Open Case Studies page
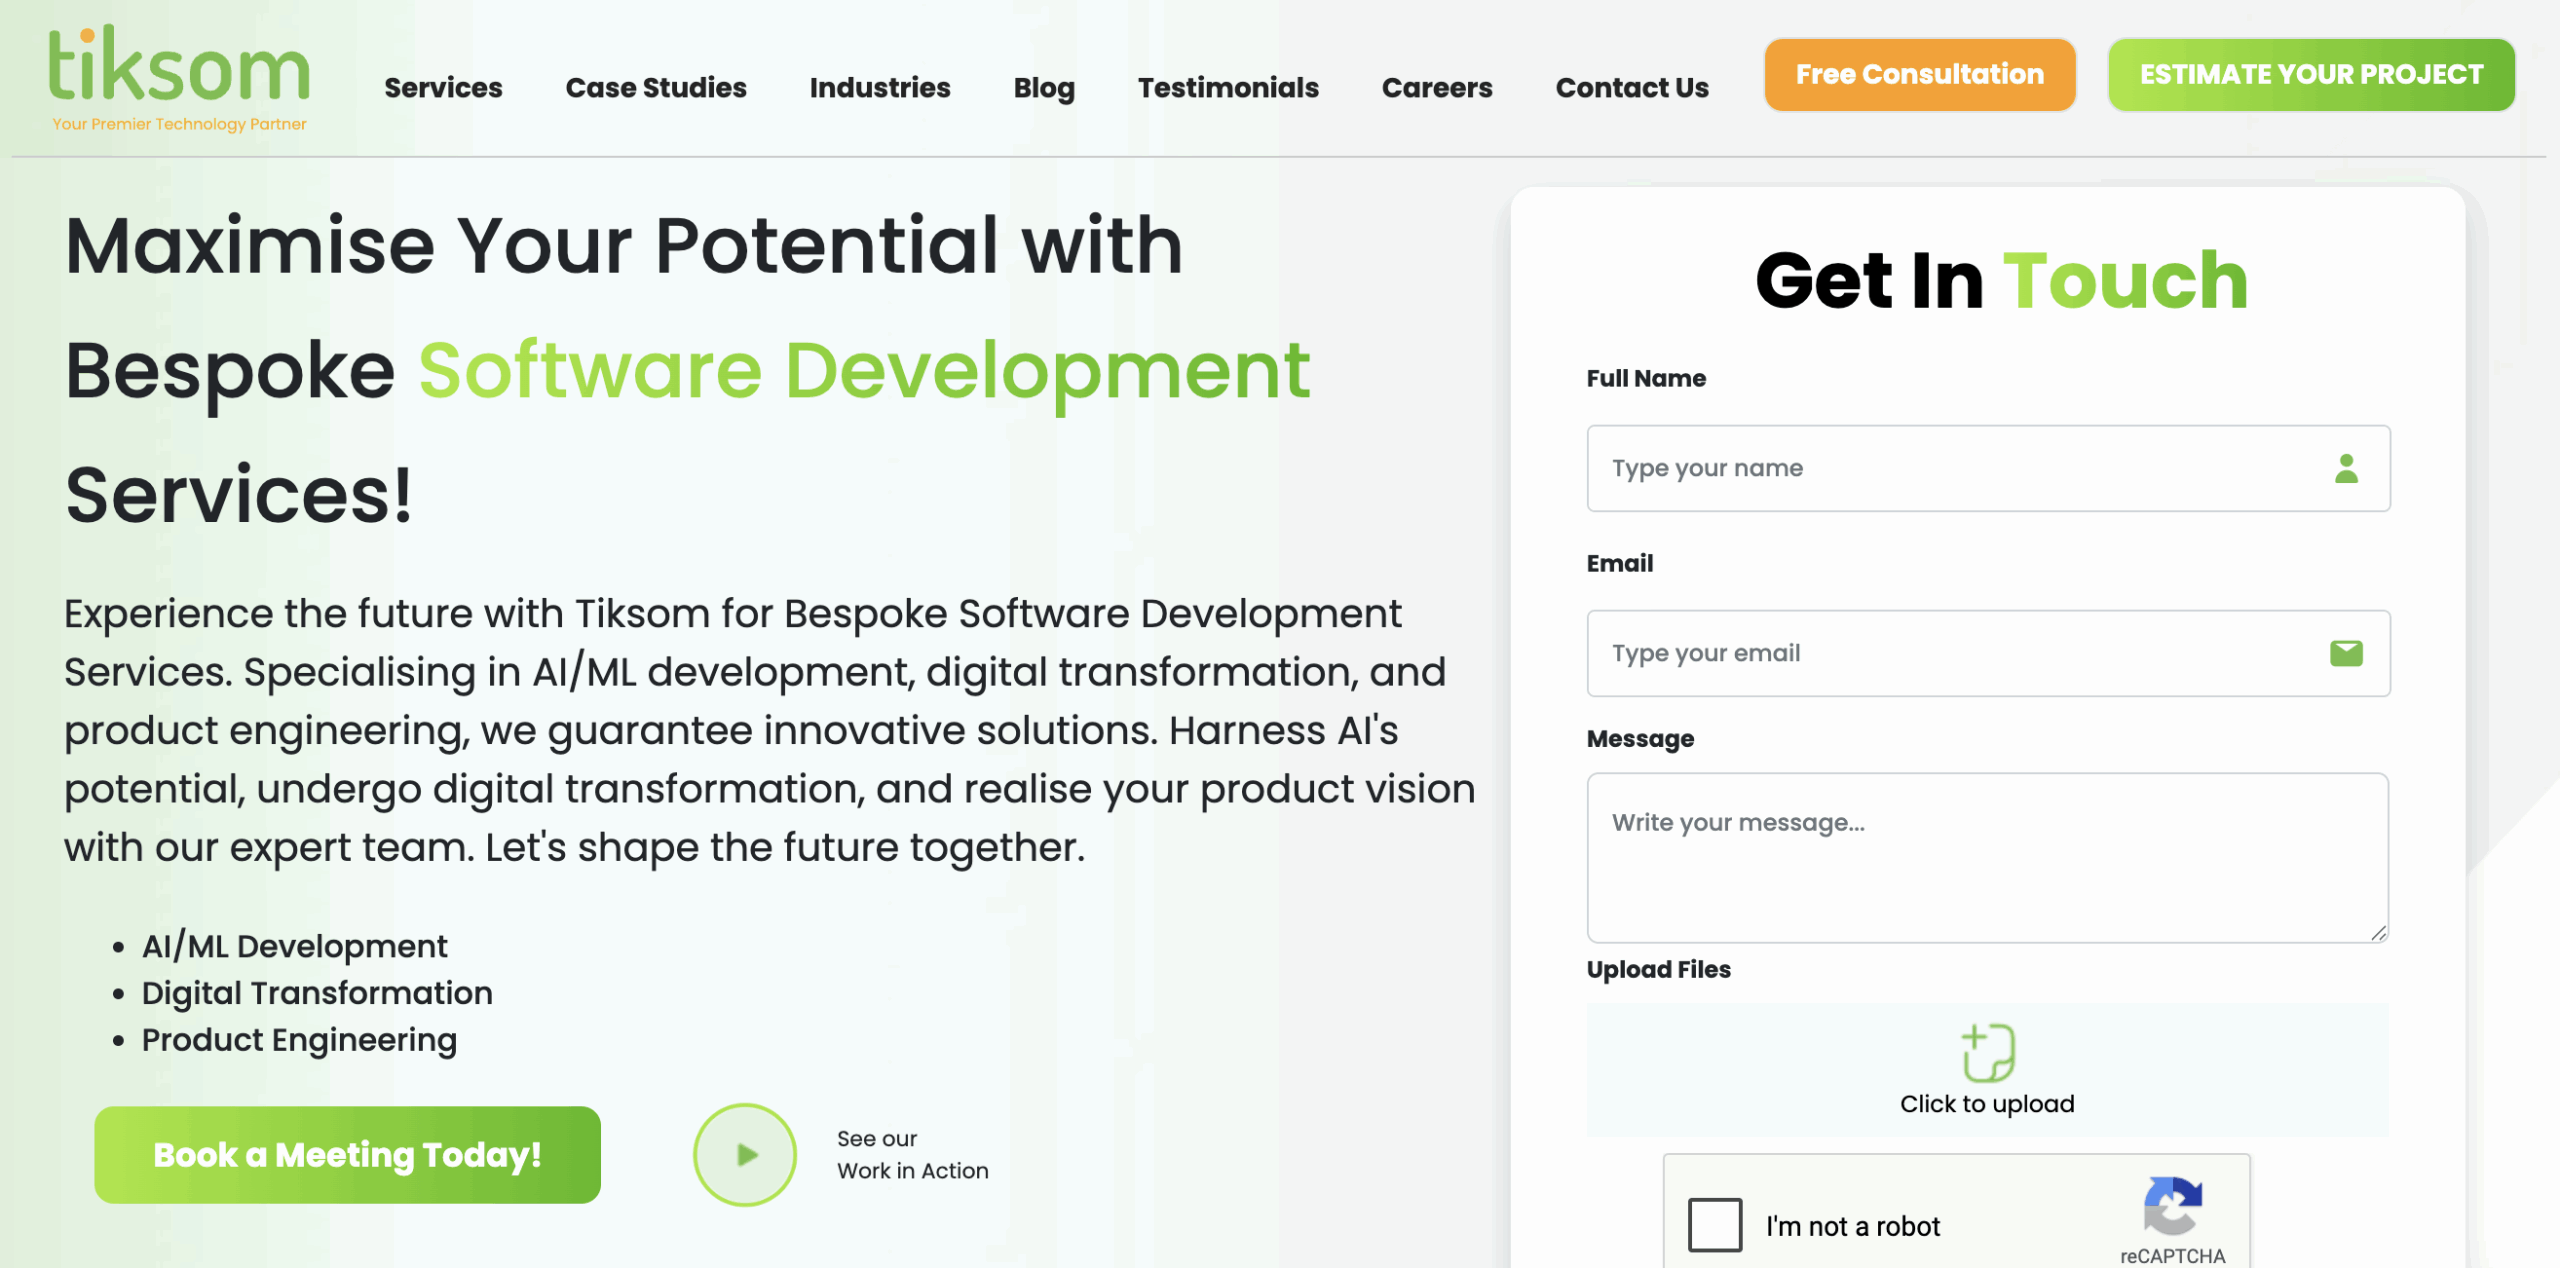This screenshot has height=1268, width=2560. pyautogui.click(x=656, y=88)
